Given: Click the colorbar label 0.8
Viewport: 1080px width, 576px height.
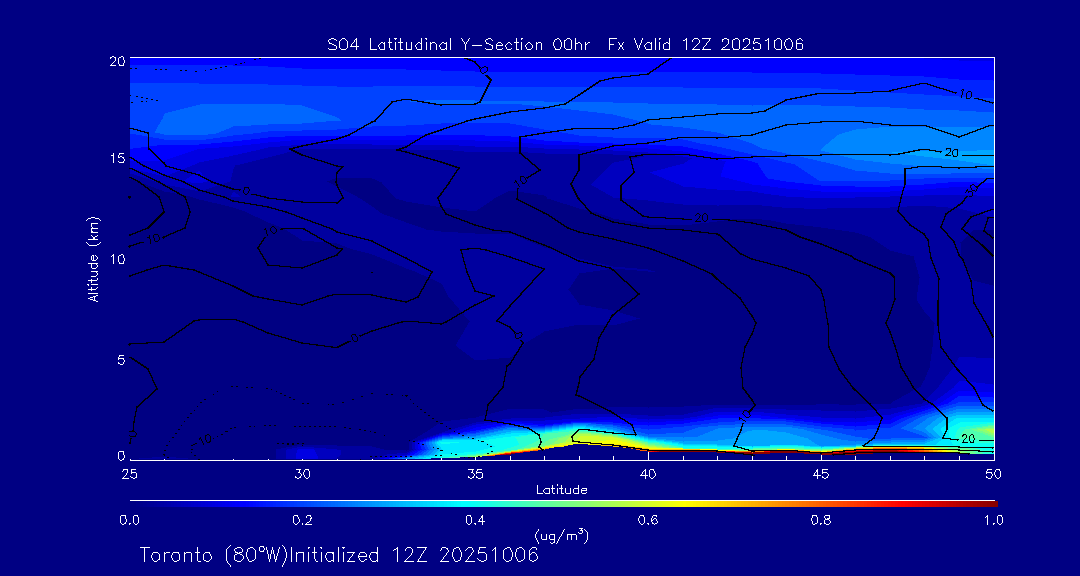Looking at the screenshot, I should [x=821, y=520].
